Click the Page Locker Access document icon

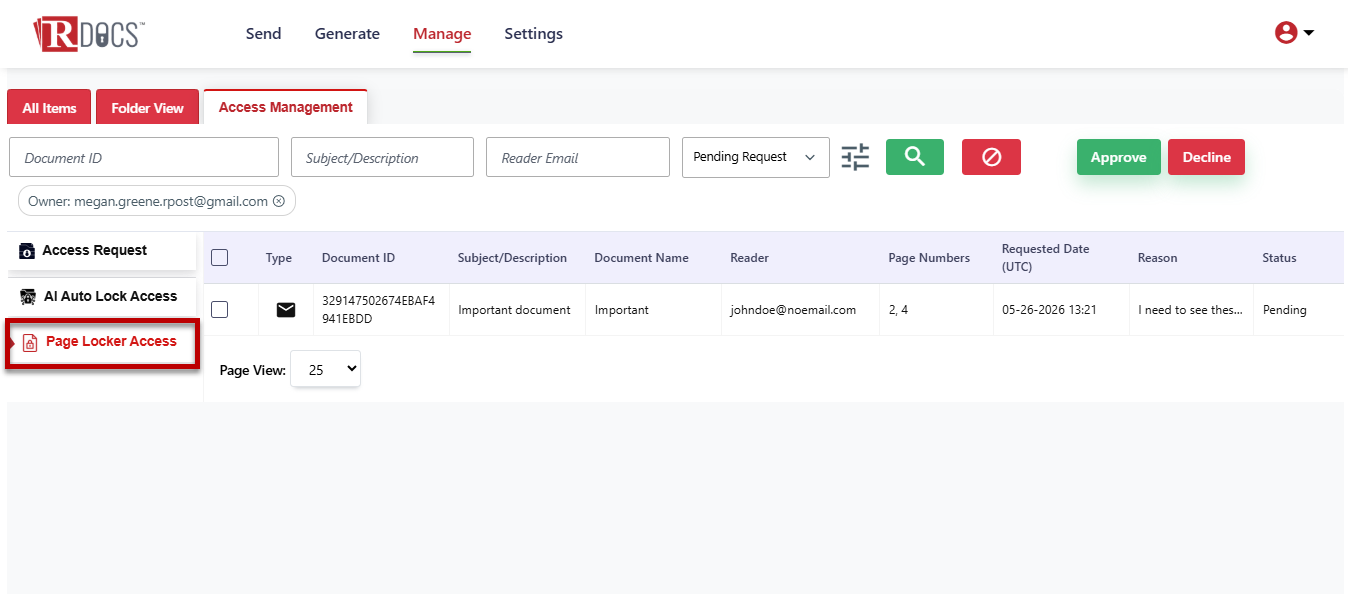point(30,342)
